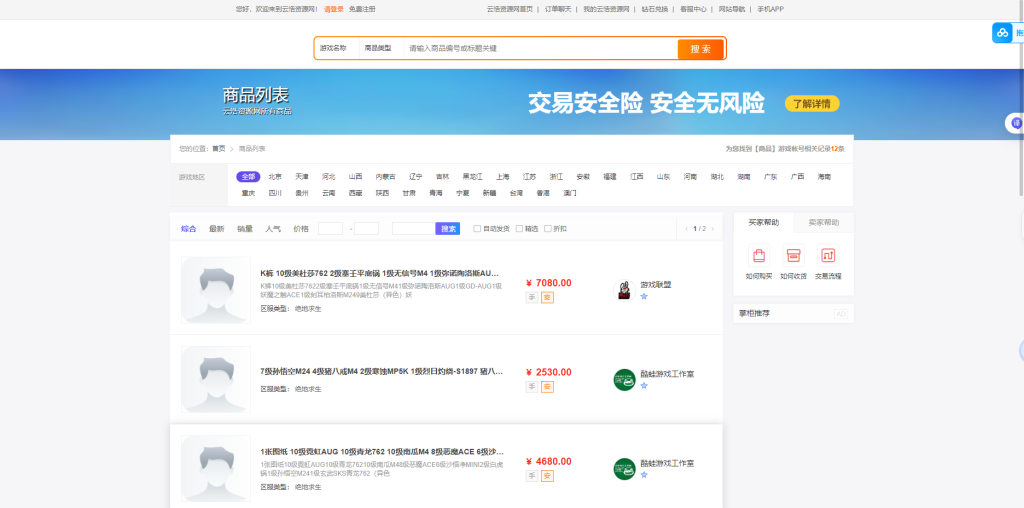The width and height of the screenshot is (1024, 508).
Task: Check the 精选 checkbox
Action: point(519,229)
